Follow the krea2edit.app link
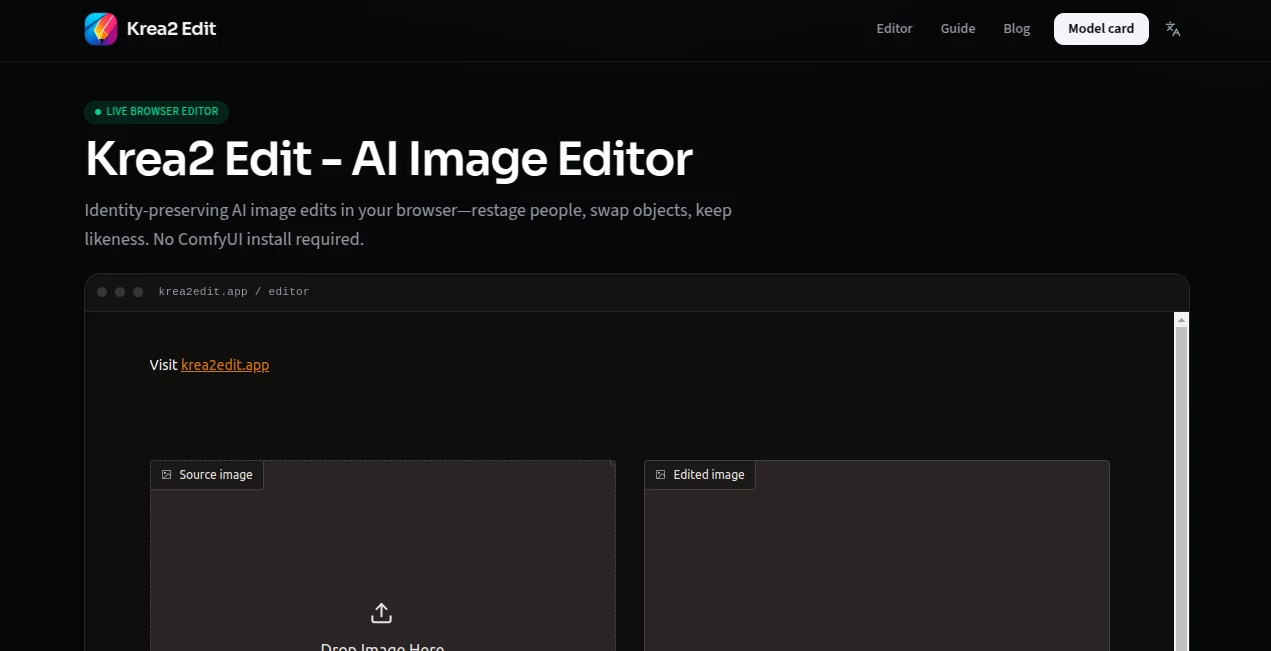The image size is (1271, 651). click(225, 365)
